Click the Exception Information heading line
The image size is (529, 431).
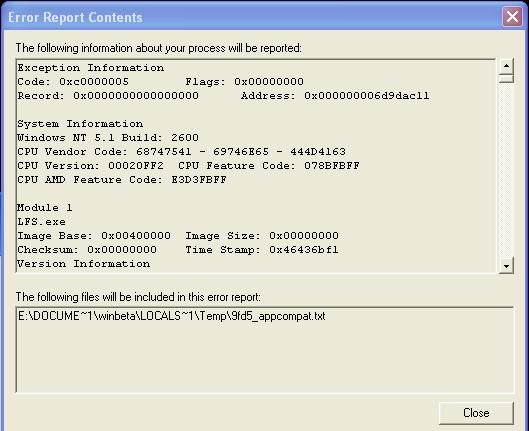tap(91, 67)
